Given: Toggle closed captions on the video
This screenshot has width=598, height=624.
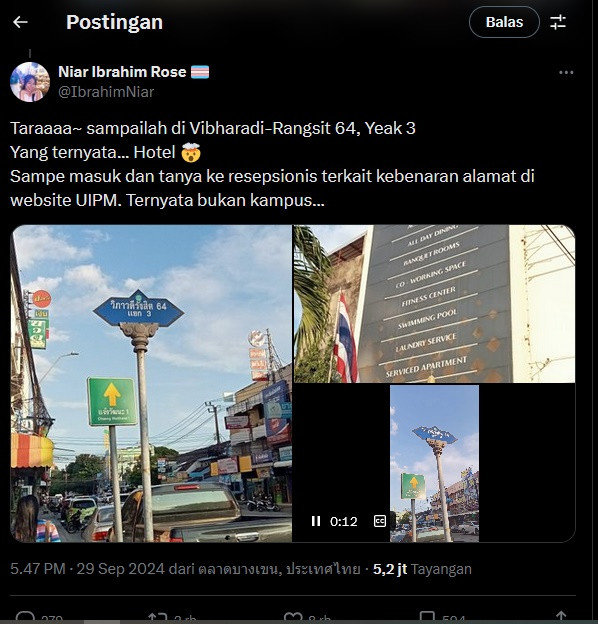Looking at the screenshot, I should point(380,521).
